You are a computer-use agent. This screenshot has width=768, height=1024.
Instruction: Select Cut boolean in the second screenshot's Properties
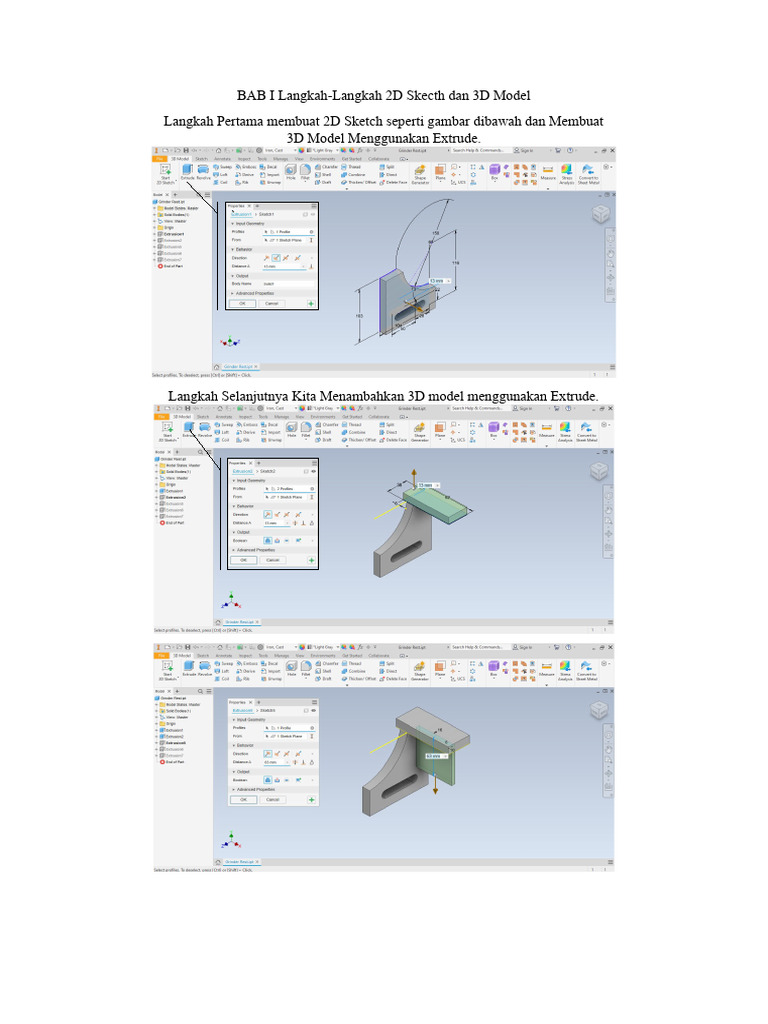tap(277, 541)
